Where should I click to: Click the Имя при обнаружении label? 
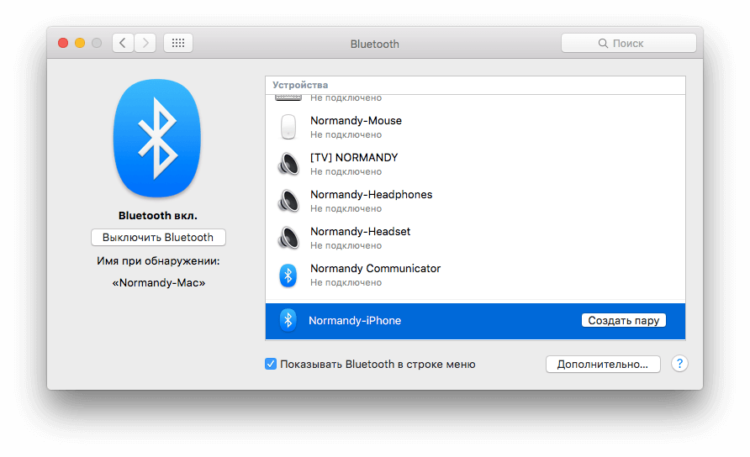click(158, 261)
